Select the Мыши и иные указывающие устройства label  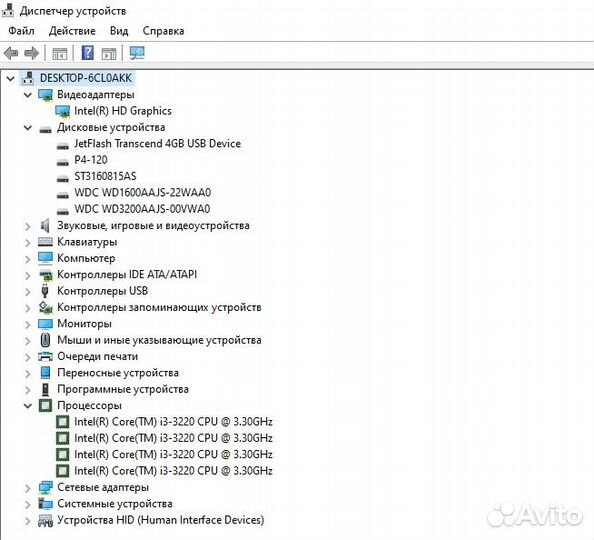159,340
